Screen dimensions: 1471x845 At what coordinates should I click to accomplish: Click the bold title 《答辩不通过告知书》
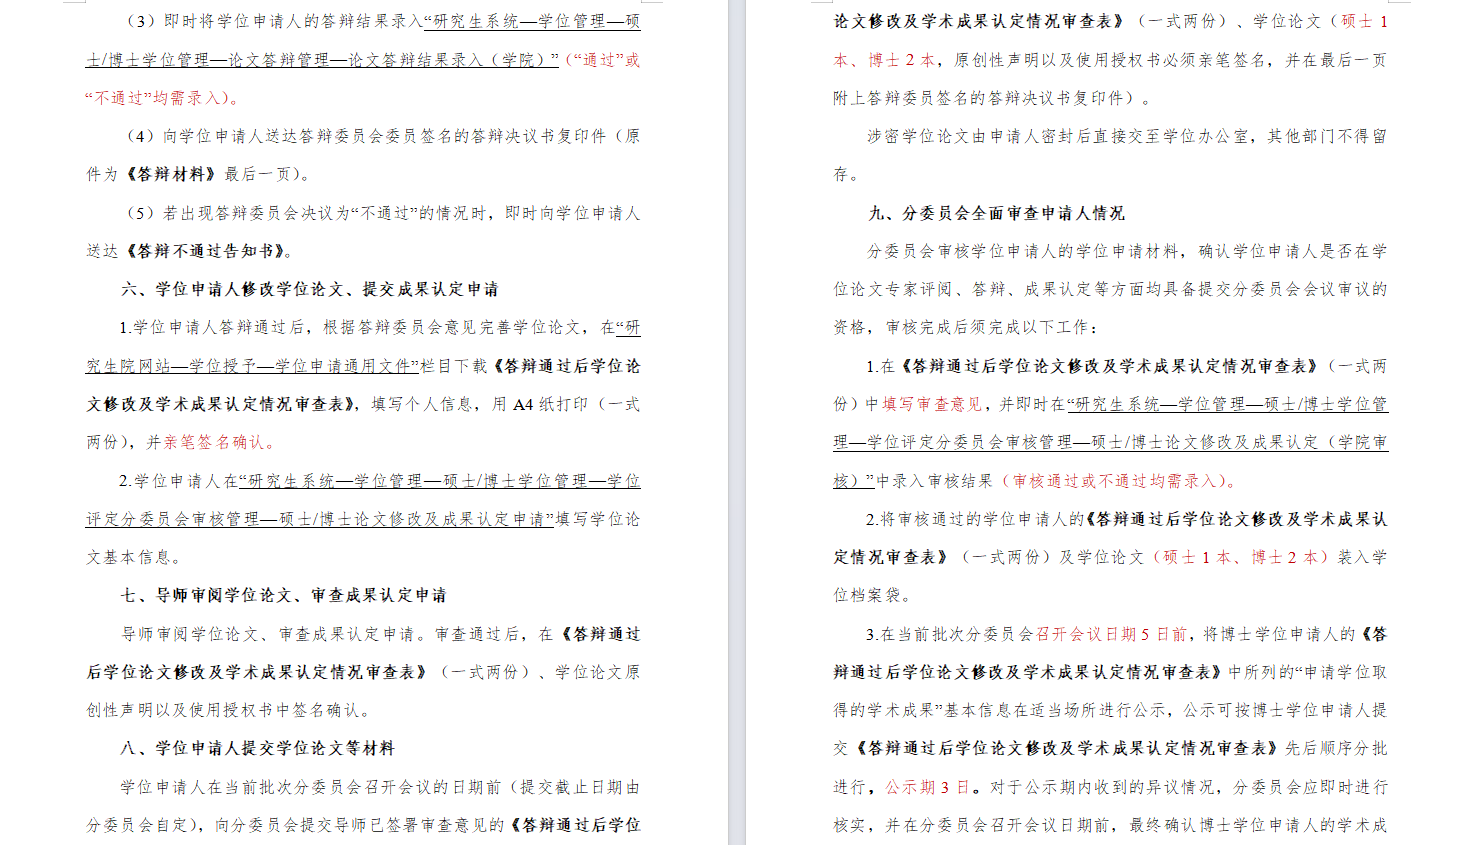tap(208, 251)
